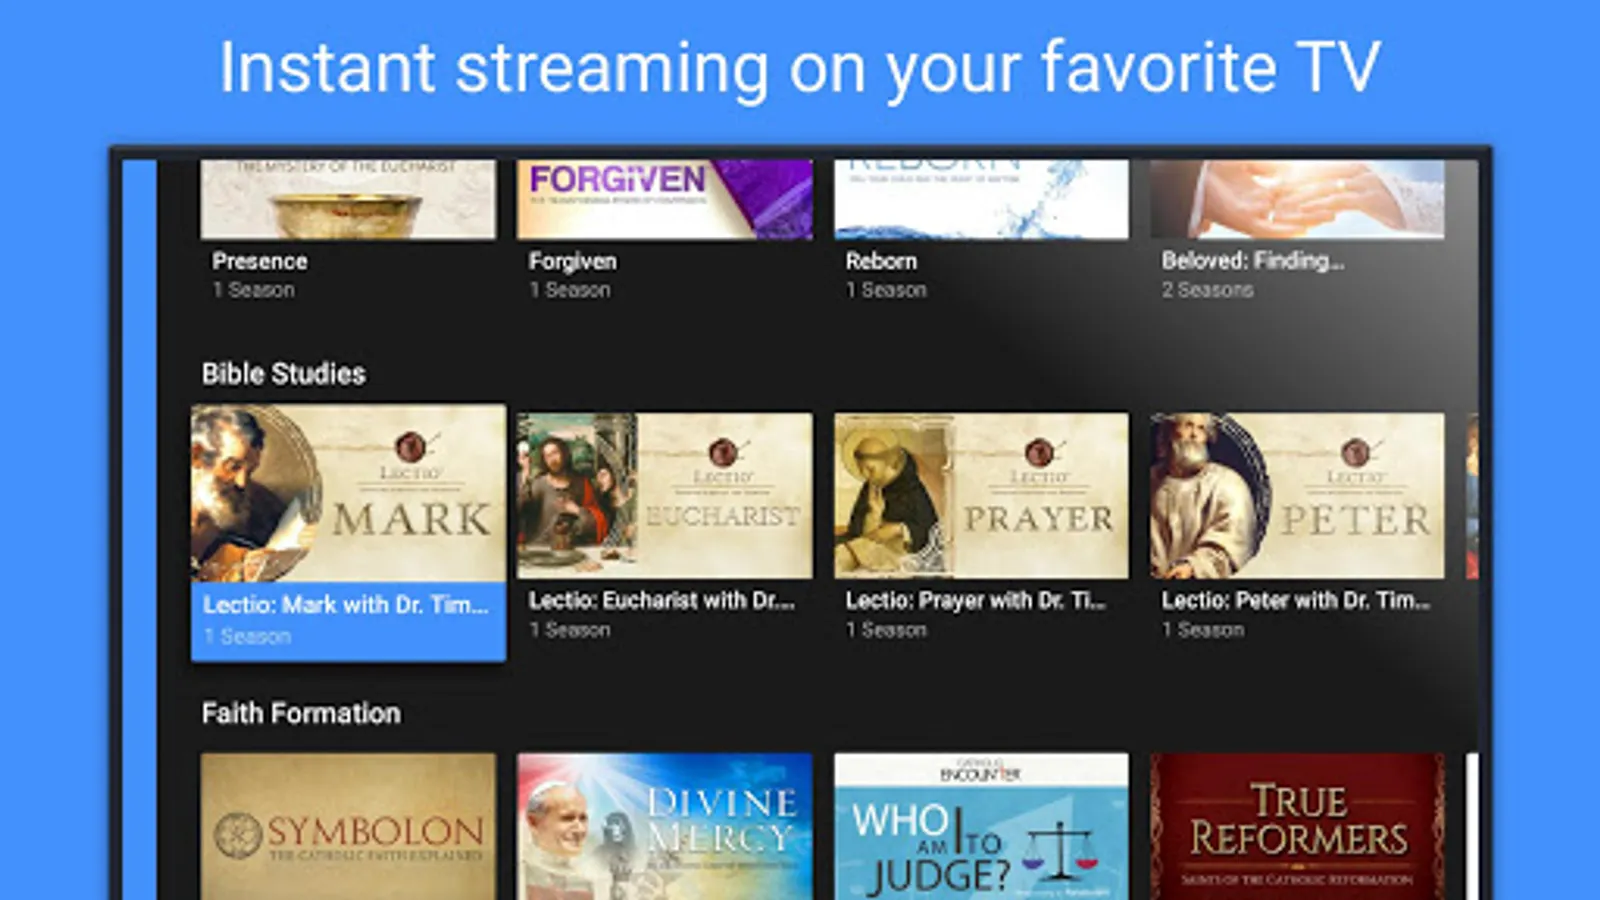Open the True Reformers series thumbnail
The width and height of the screenshot is (1600, 900).
point(1297,826)
